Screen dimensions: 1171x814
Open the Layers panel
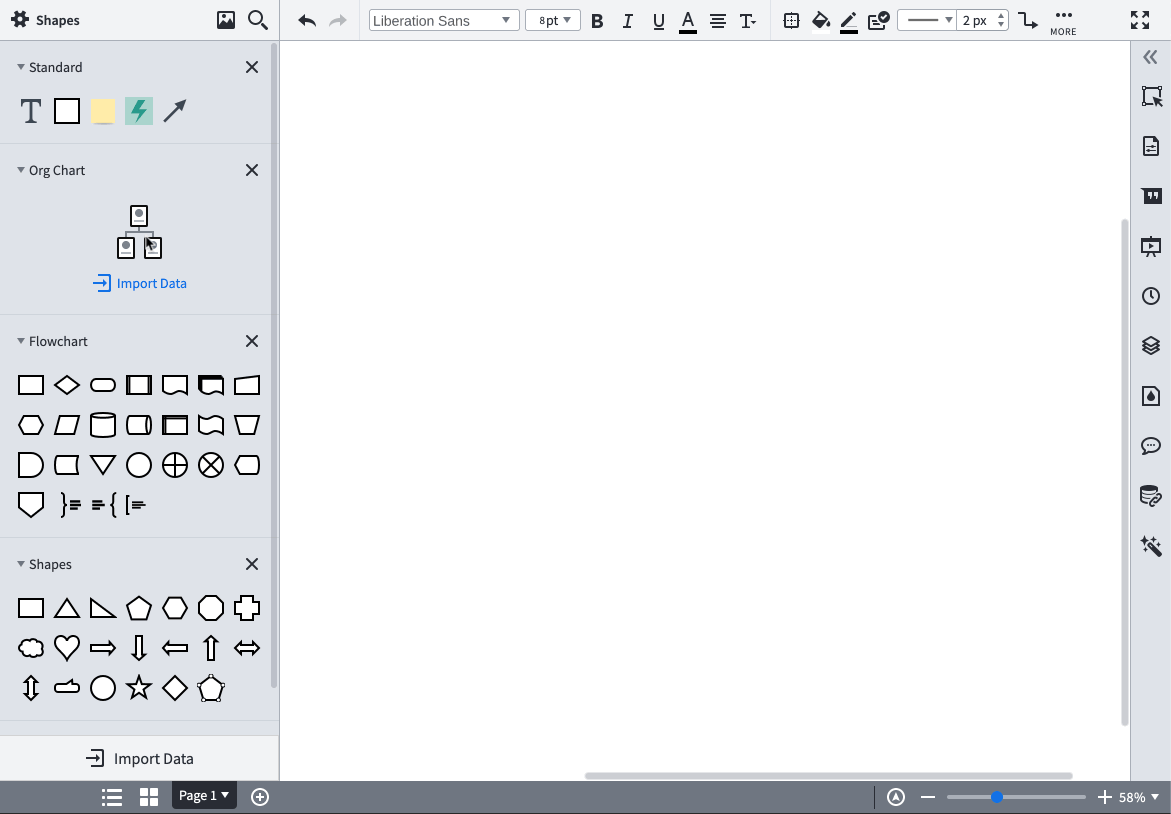pos(1150,345)
